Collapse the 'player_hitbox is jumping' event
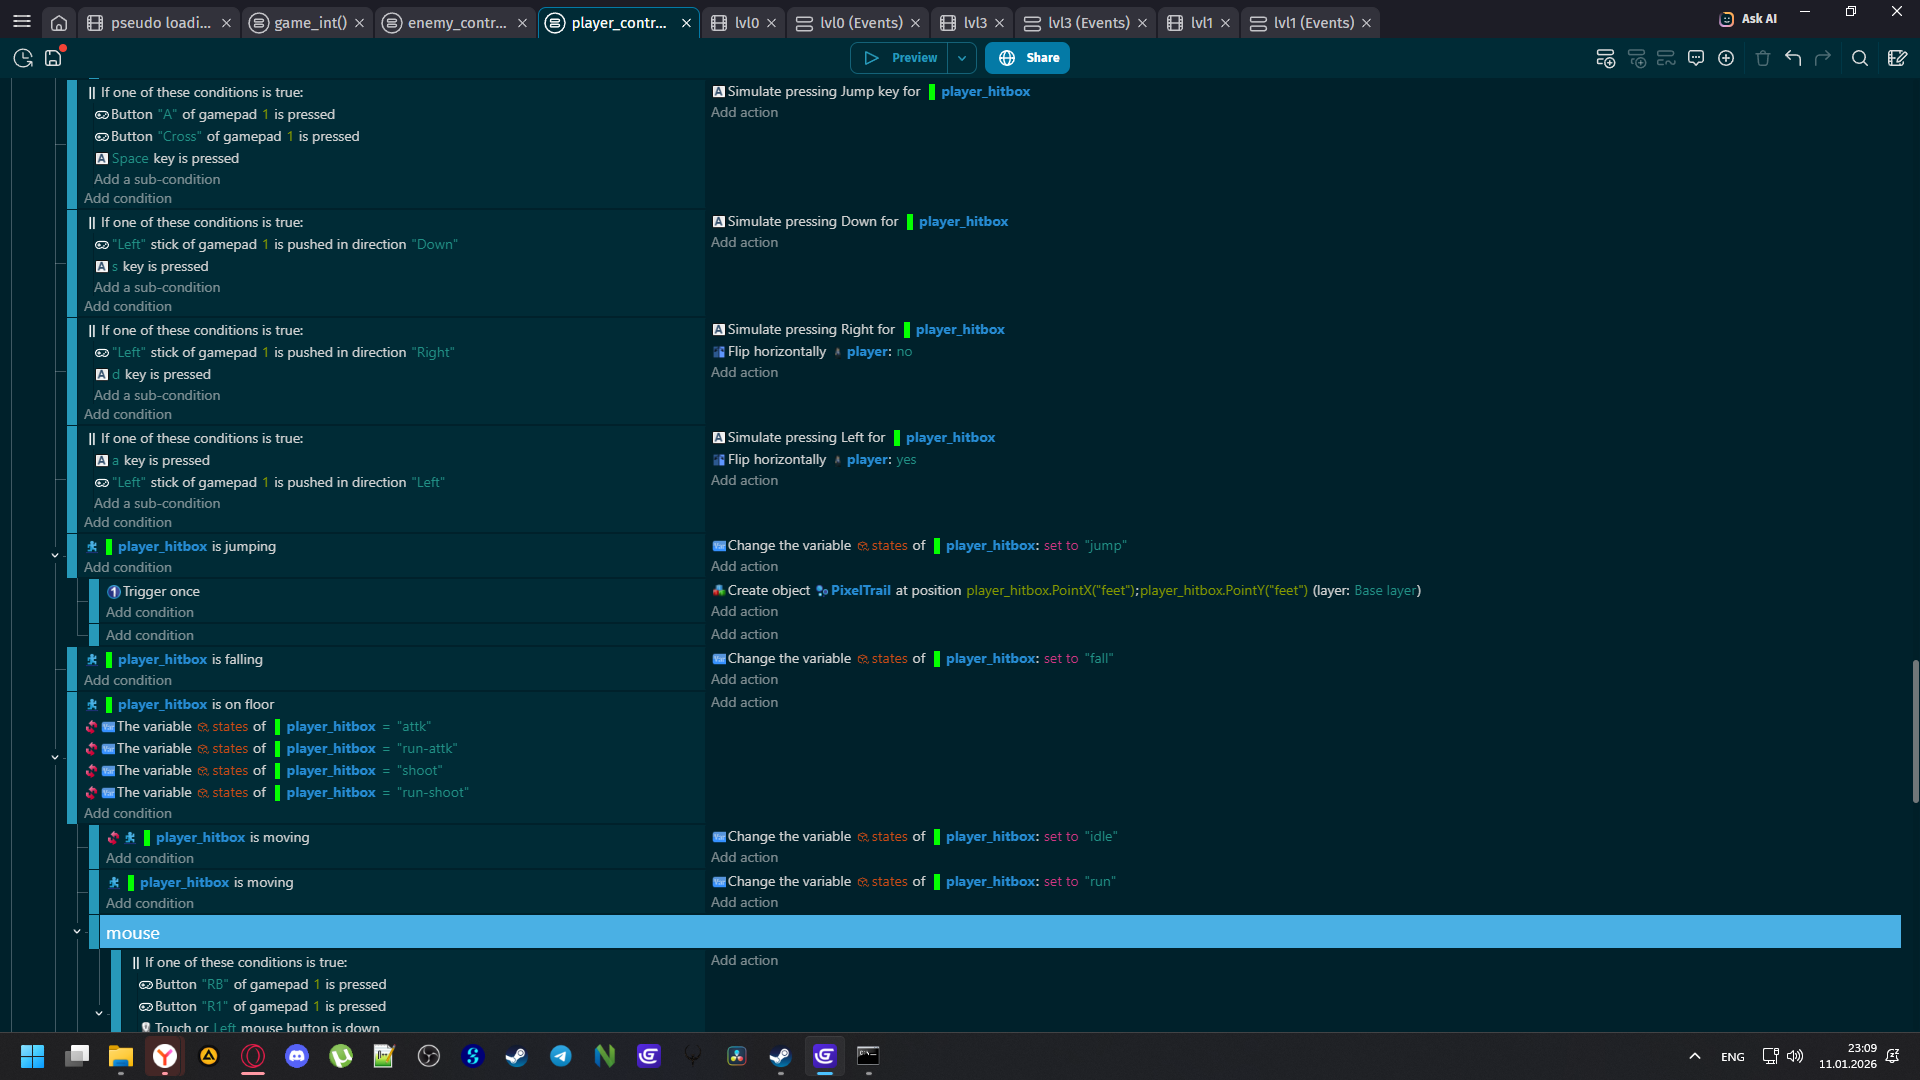The image size is (1920, 1080). click(x=55, y=555)
